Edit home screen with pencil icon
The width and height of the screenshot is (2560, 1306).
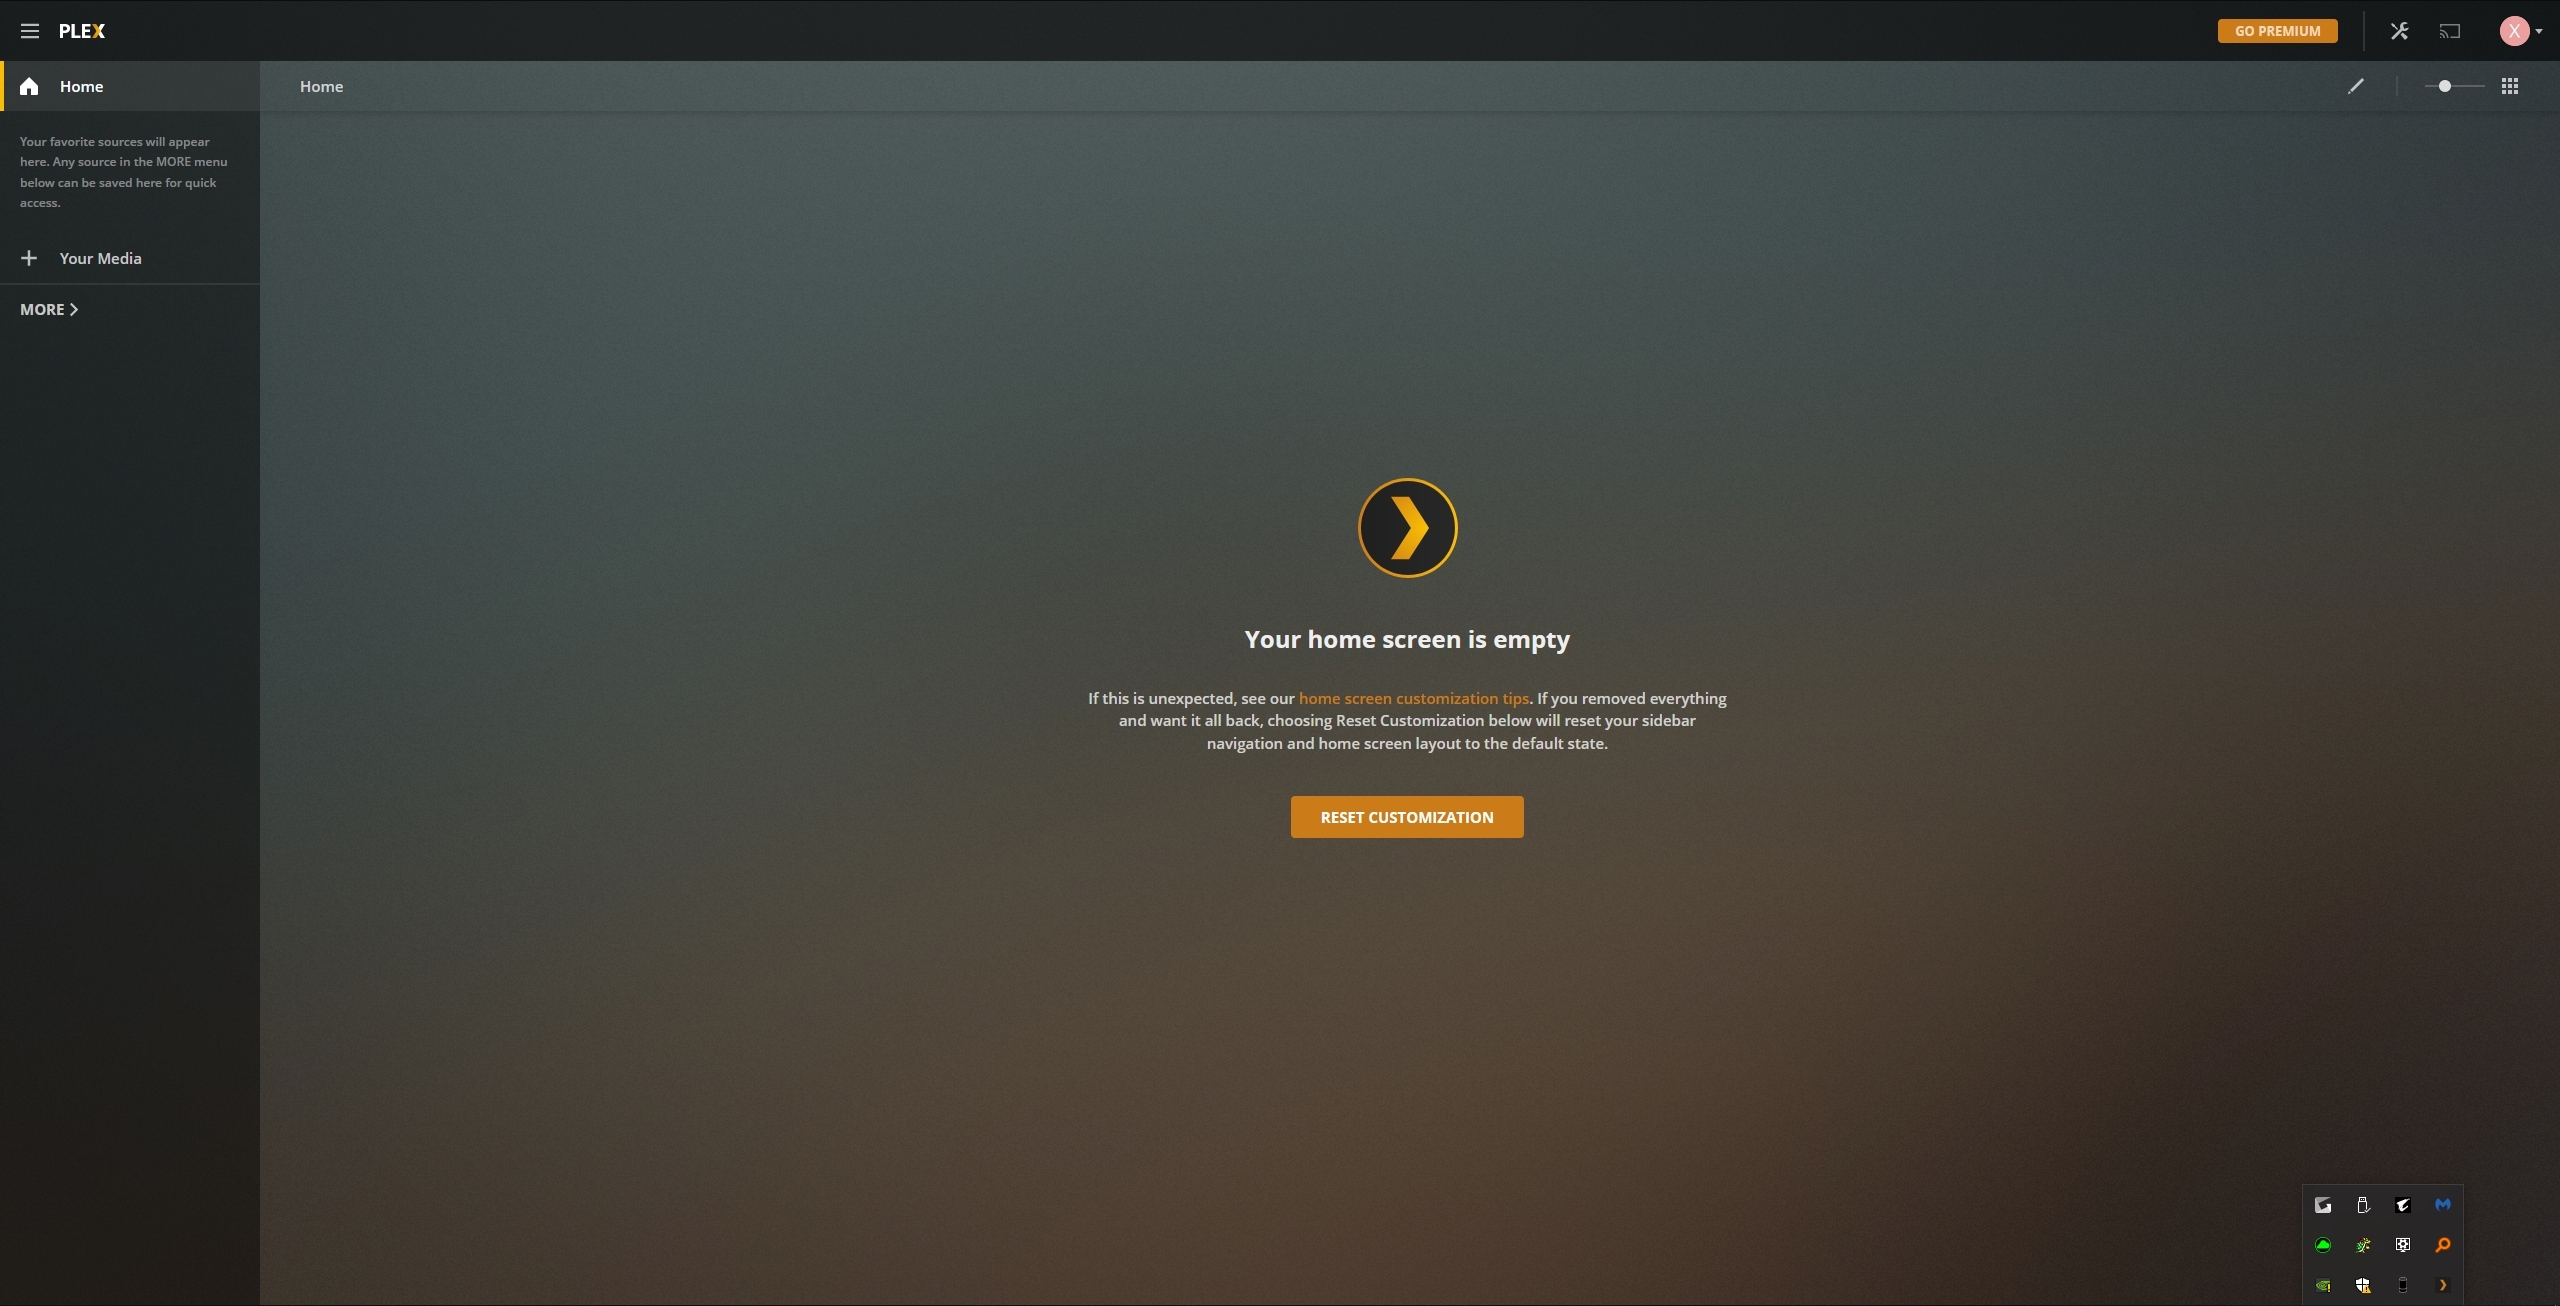[x=2356, y=86]
